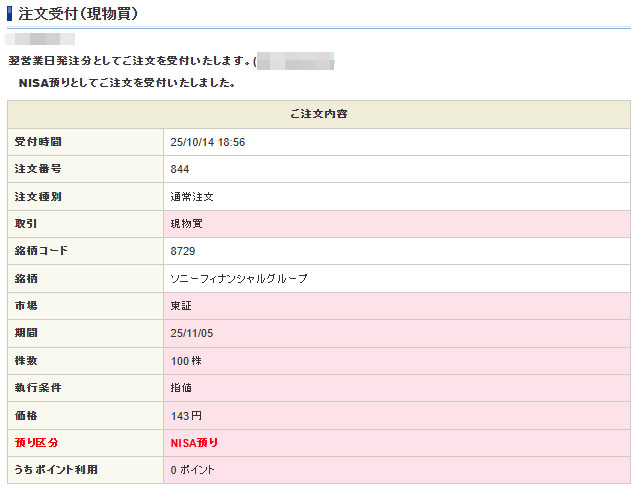Viewport: 638px width, 492px height.
Task: Select the order time value 25/10/14 18:56
Action: click(207, 142)
